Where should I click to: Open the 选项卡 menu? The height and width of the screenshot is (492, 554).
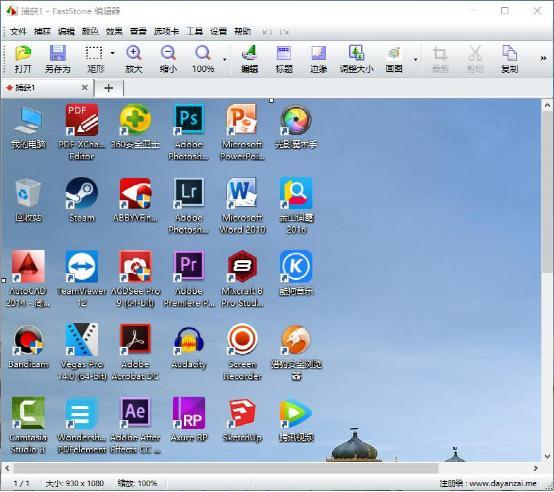pos(166,31)
